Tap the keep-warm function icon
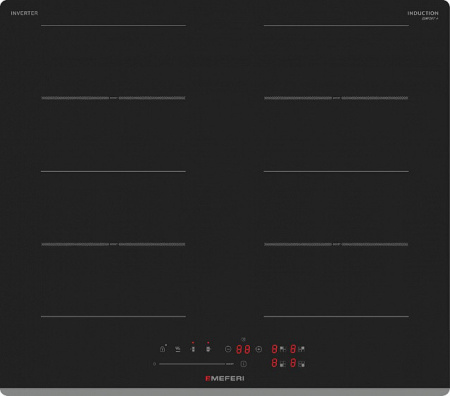 click(178, 349)
